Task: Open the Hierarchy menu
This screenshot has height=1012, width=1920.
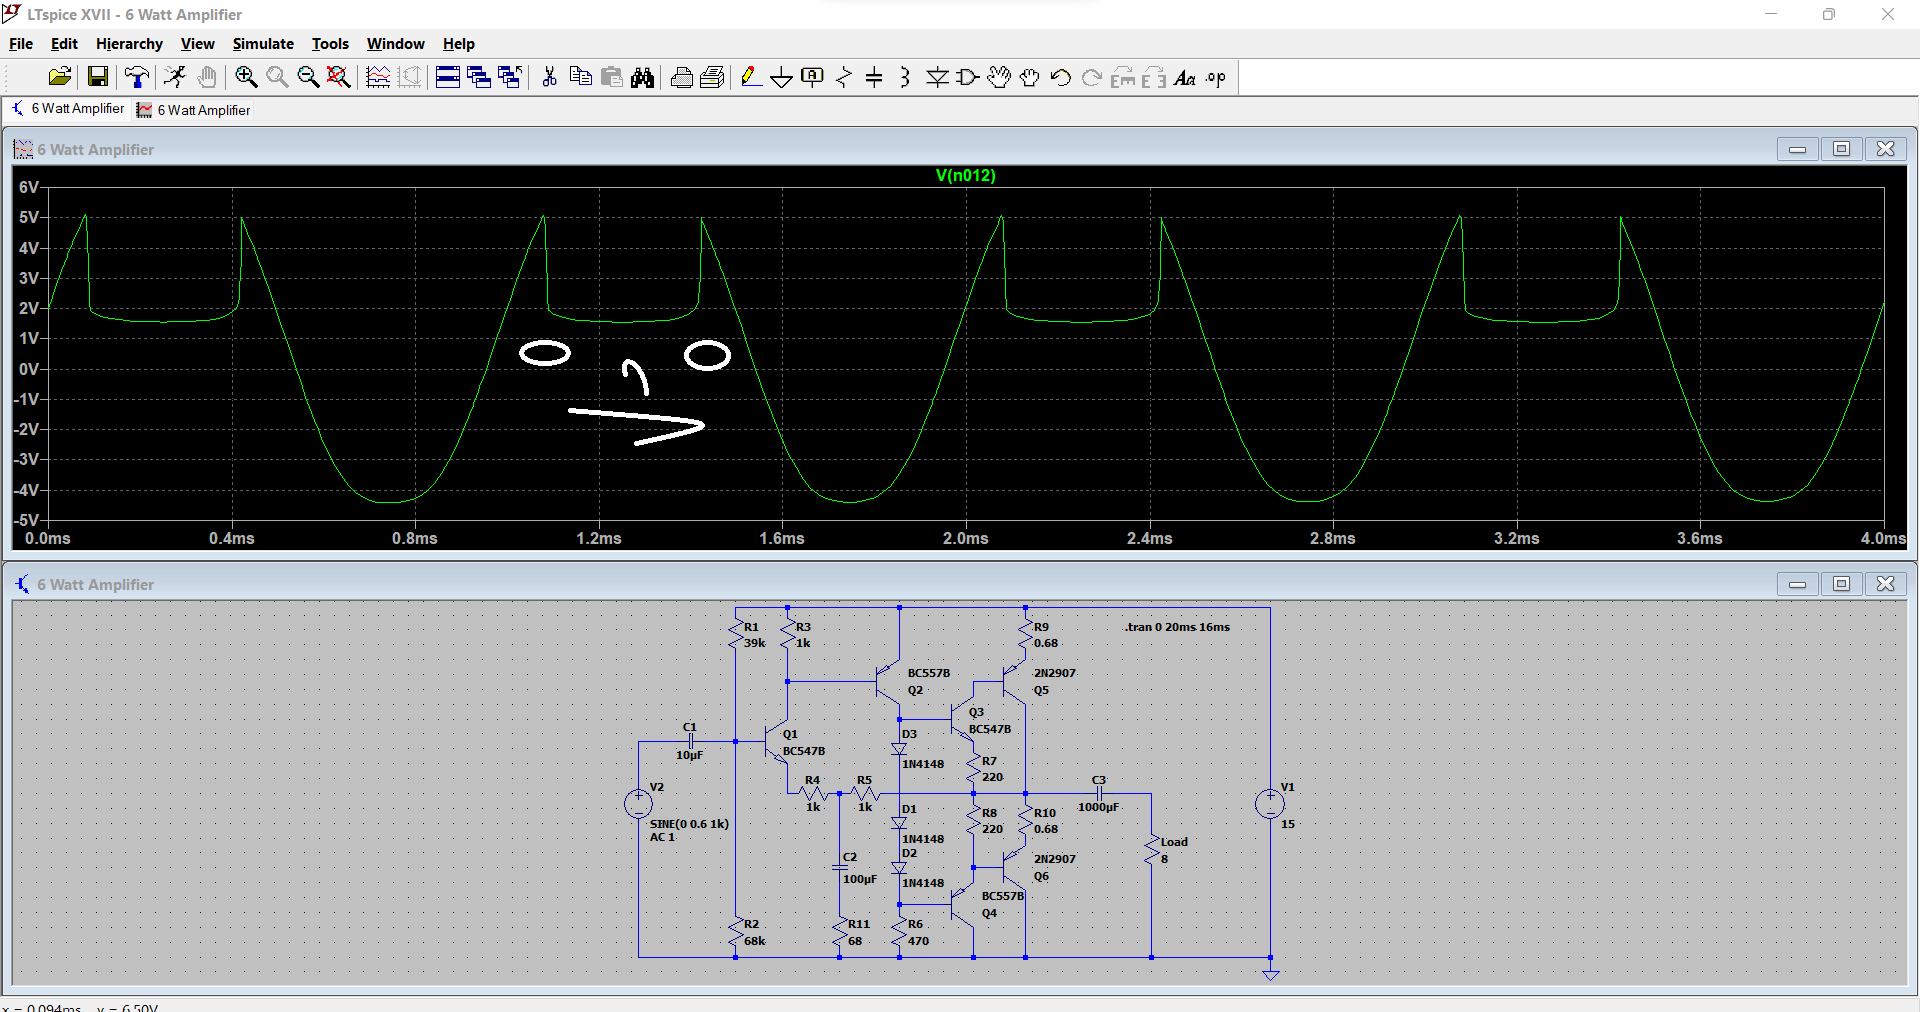Action: (x=129, y=44)
